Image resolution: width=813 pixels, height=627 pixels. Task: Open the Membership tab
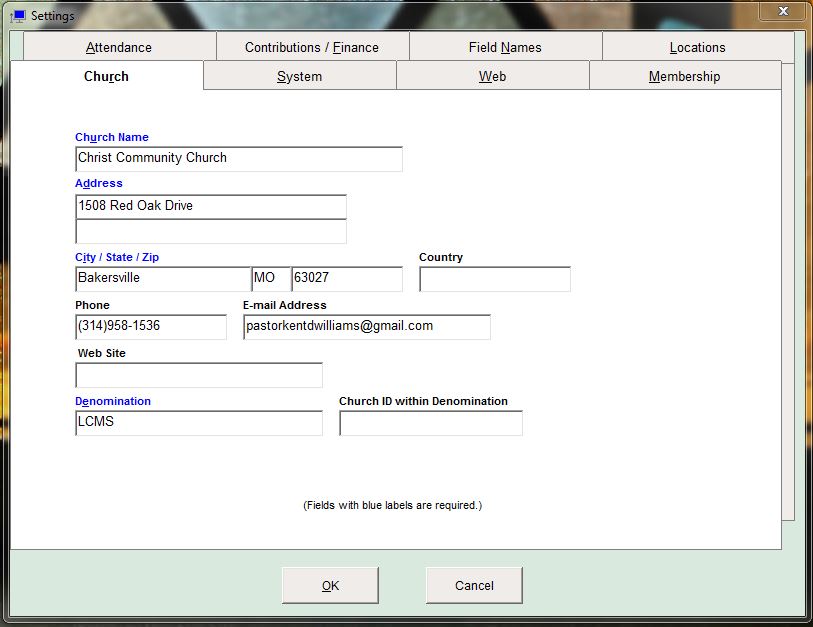[x=684, y=76]
